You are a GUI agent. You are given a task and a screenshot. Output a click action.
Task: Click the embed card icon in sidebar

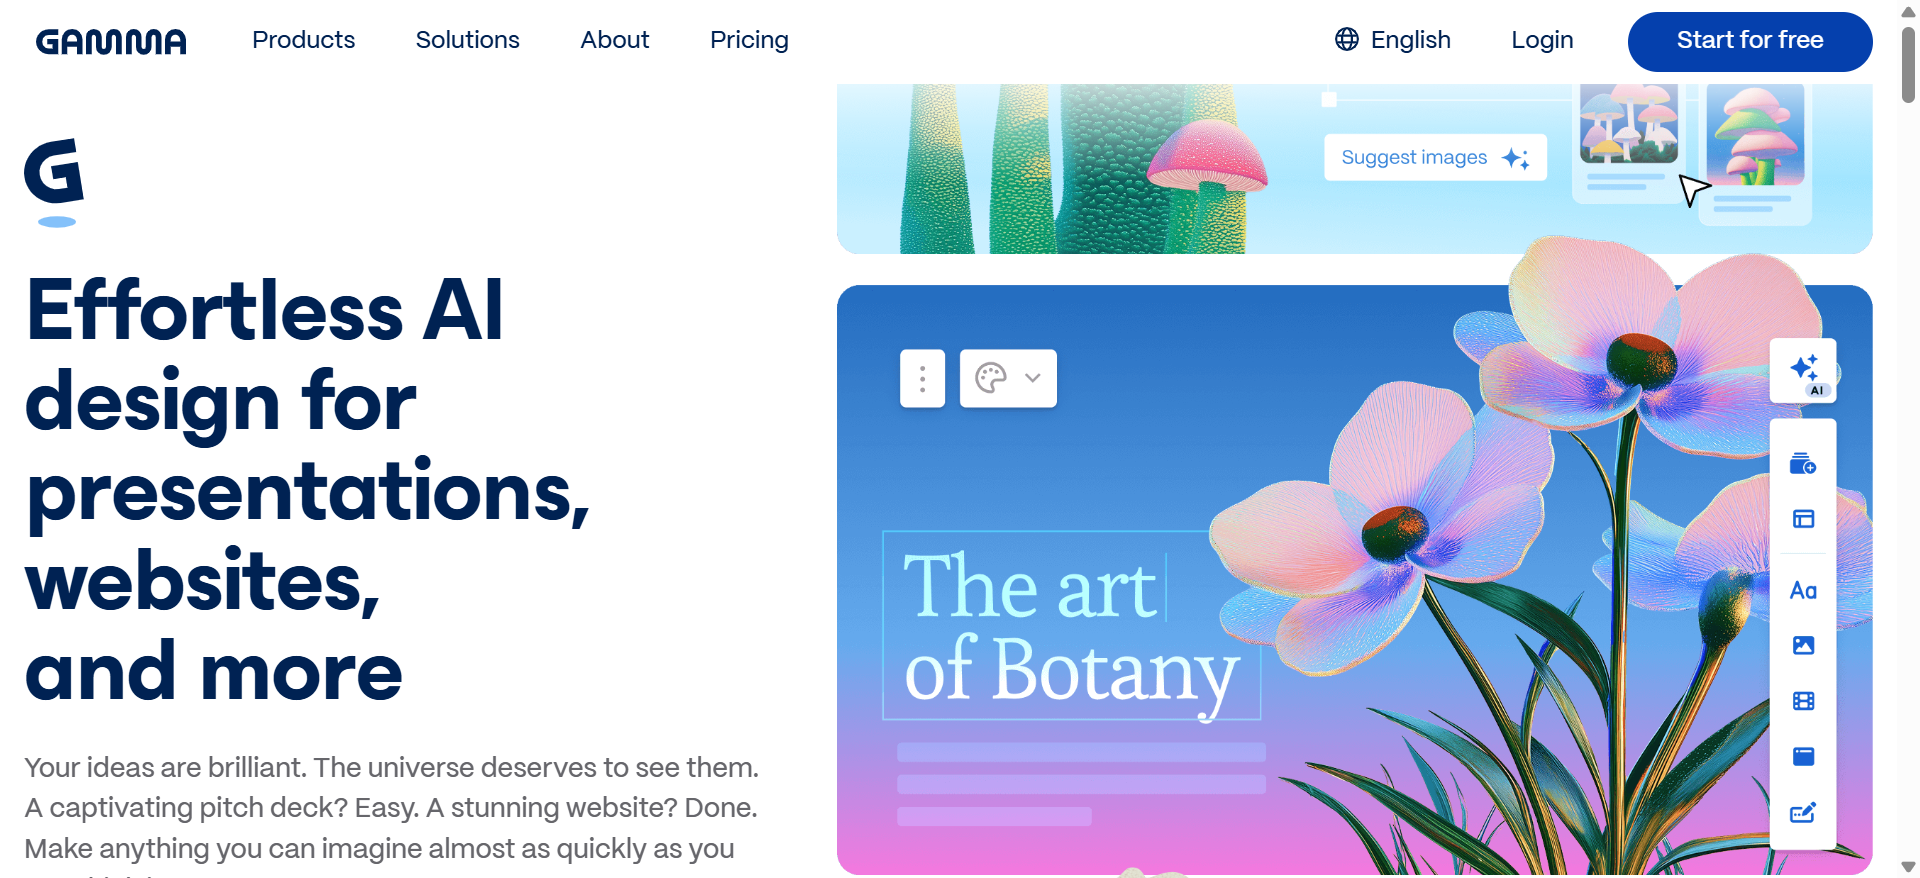tap(1803, 756)
